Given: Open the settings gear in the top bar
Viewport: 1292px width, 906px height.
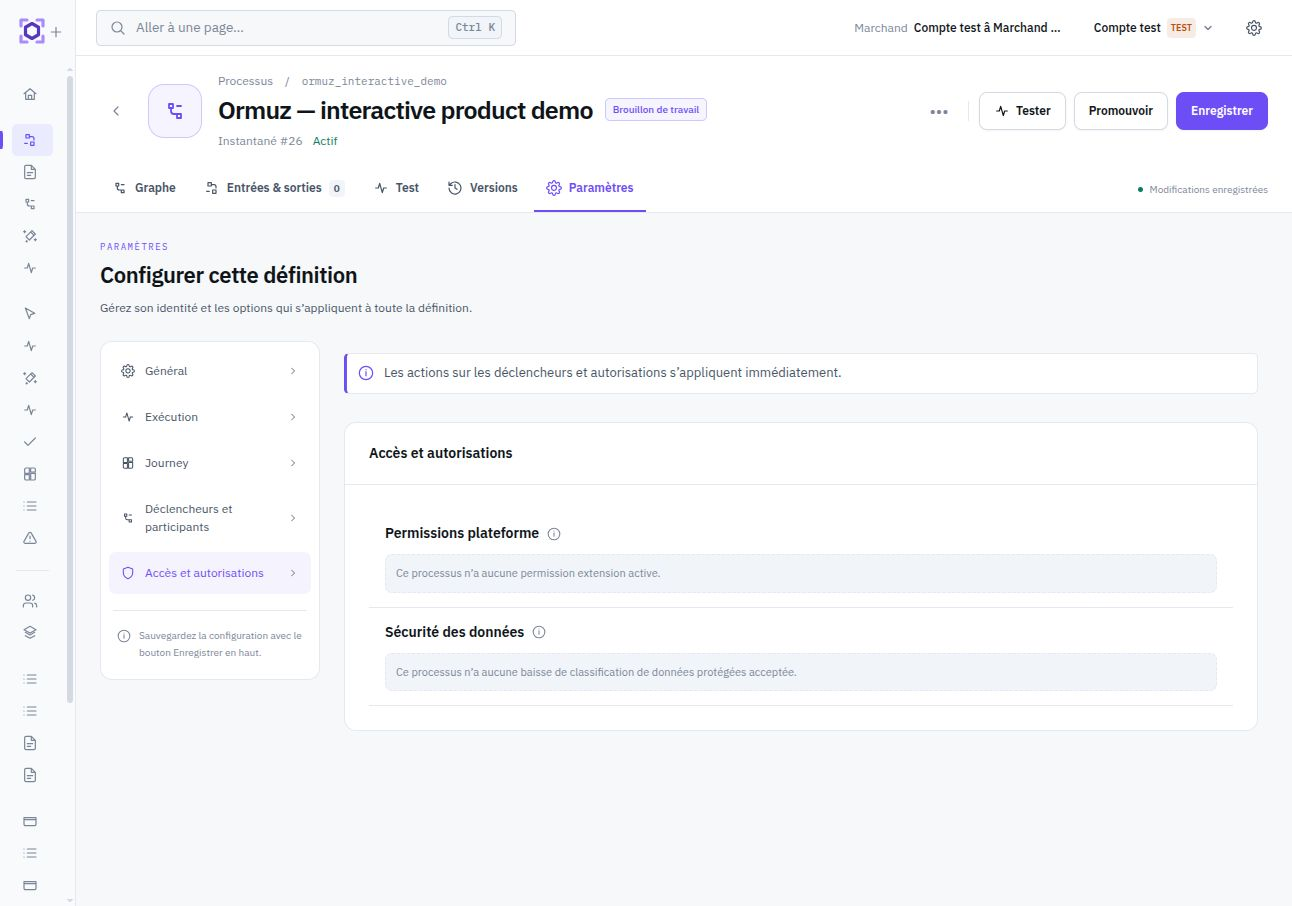Looking at the screenshot, I should (1254, 28).
